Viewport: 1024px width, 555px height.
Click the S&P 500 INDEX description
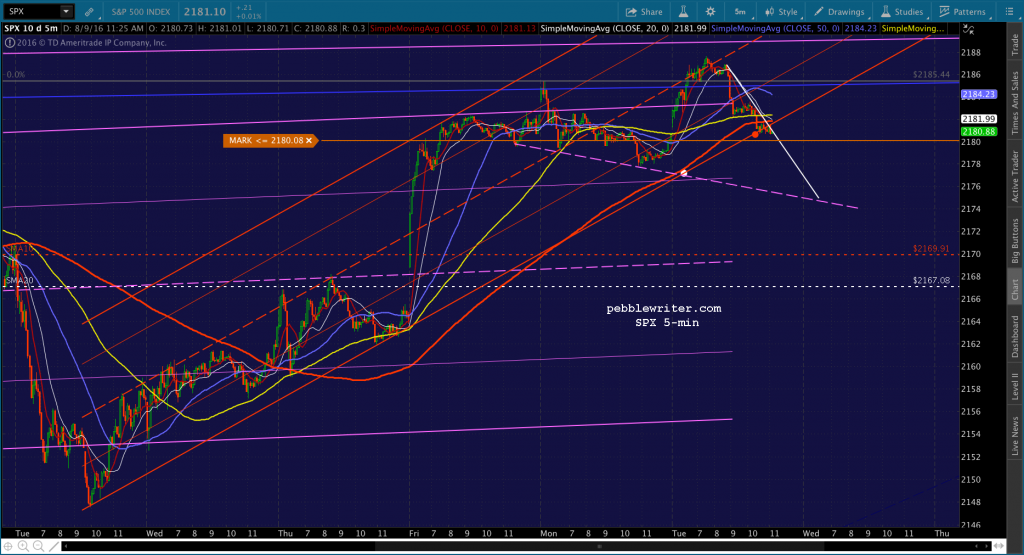coord(140,12)
